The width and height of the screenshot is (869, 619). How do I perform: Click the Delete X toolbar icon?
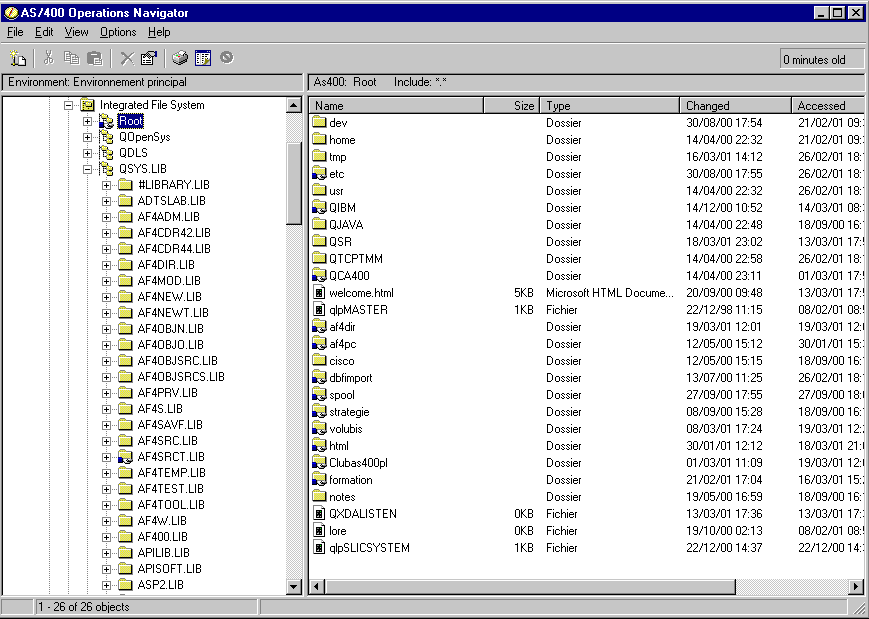pyautogui.click(x=127, y=58)
